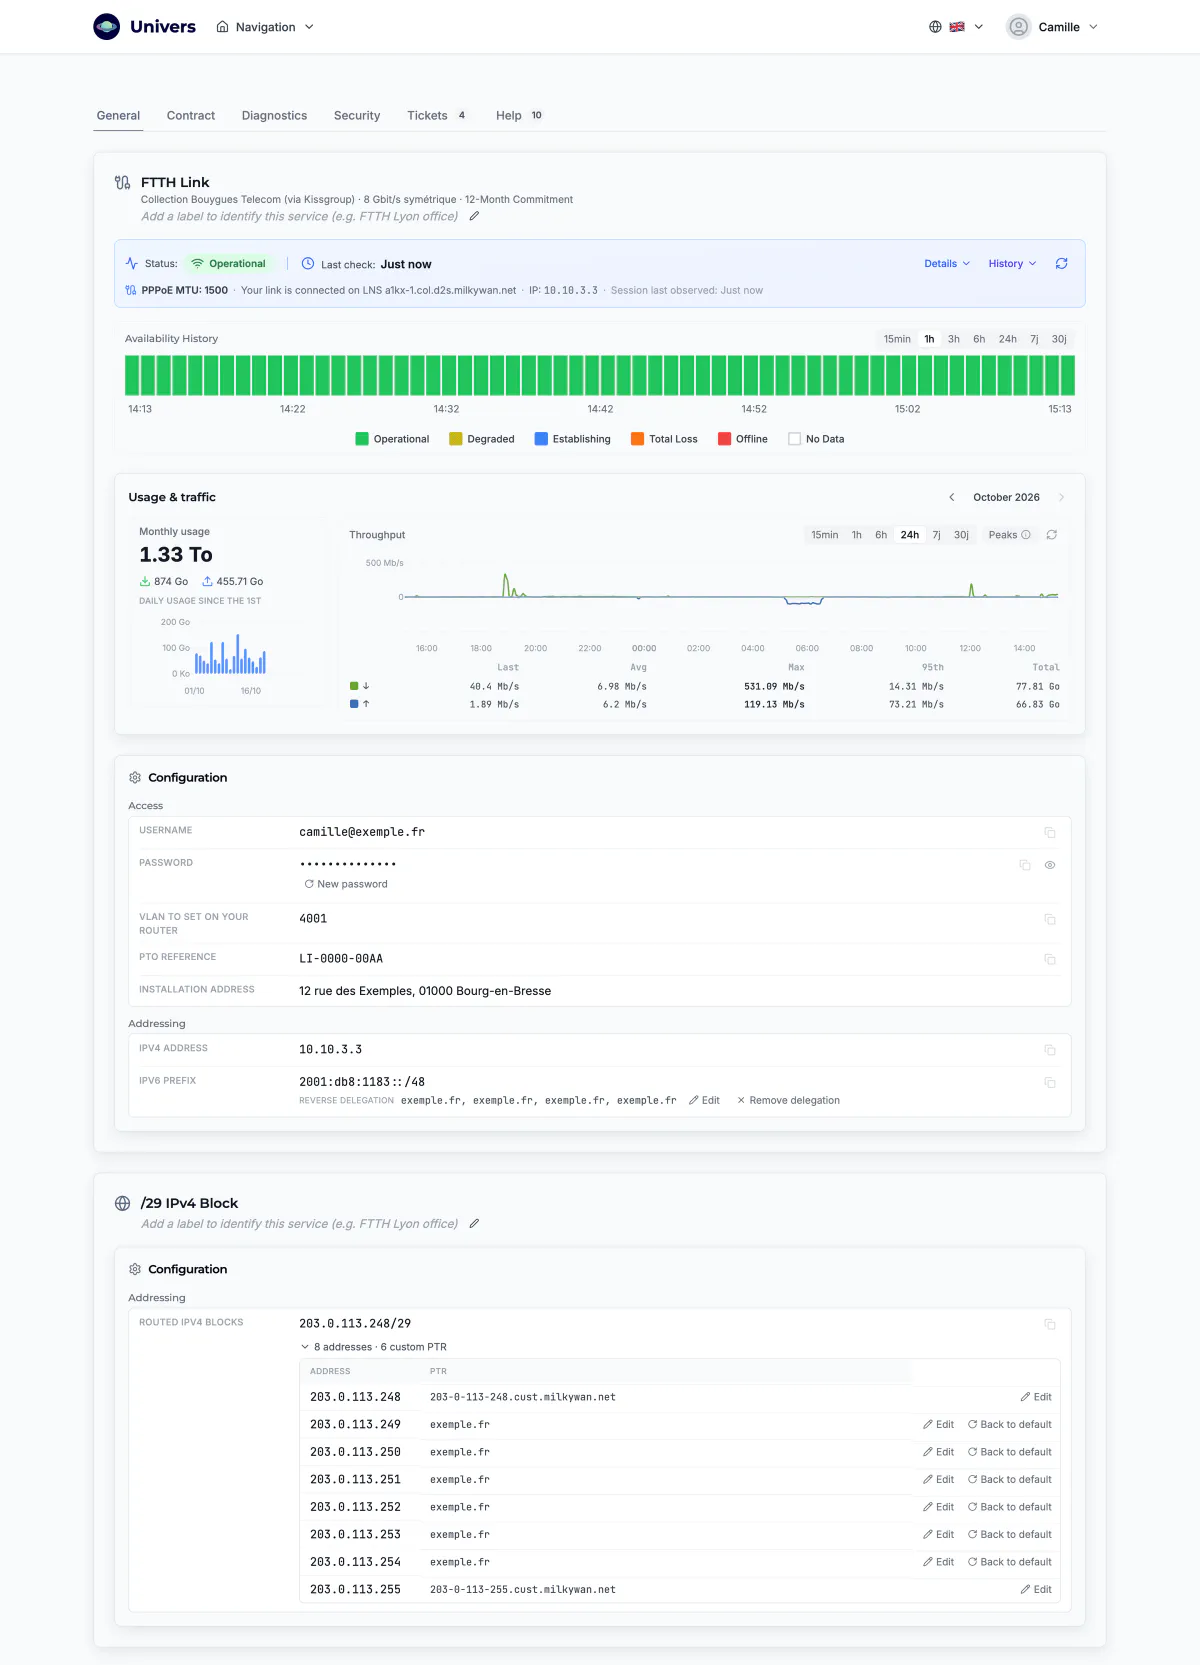The height and width of the screenshot is (1665, 1200).
Task: Reset 203.0.113.249 PTR back to default
Action: pyautogui.click(x=1010, y=1424)
